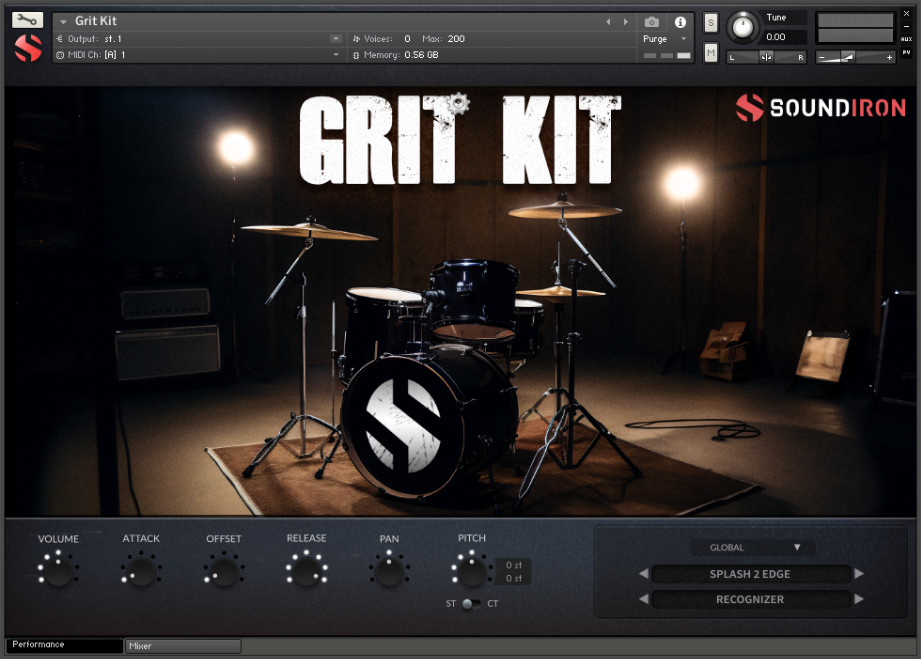Close the instrument with the X button
The width and height of the screenshot is (921, 659).
pyautogui.click(x=906, y=14)
